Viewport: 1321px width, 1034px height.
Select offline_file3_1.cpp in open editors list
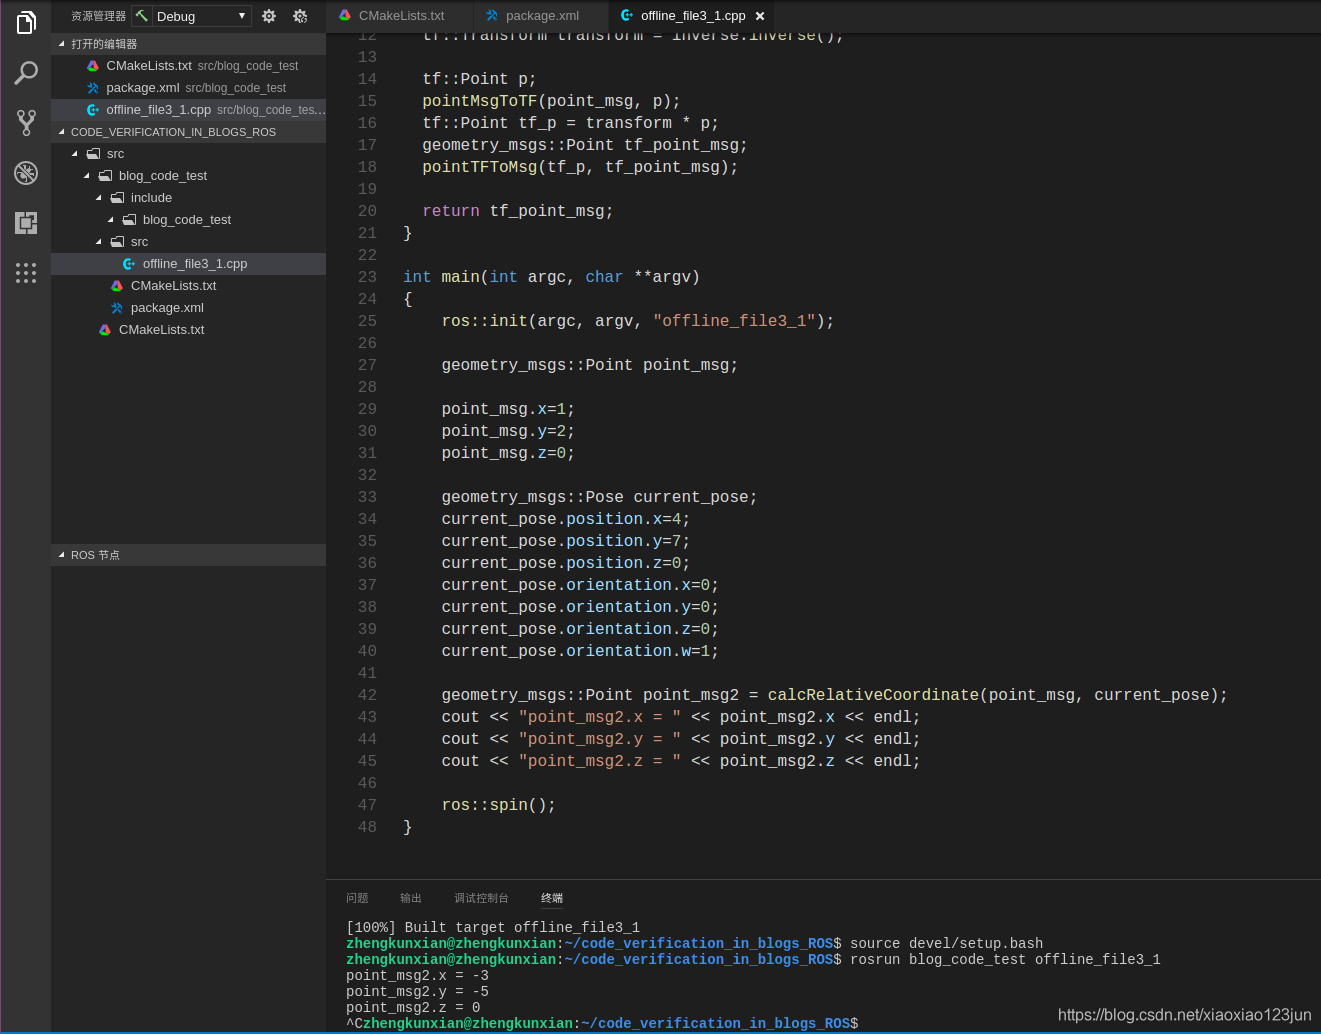tap(188, 110)
